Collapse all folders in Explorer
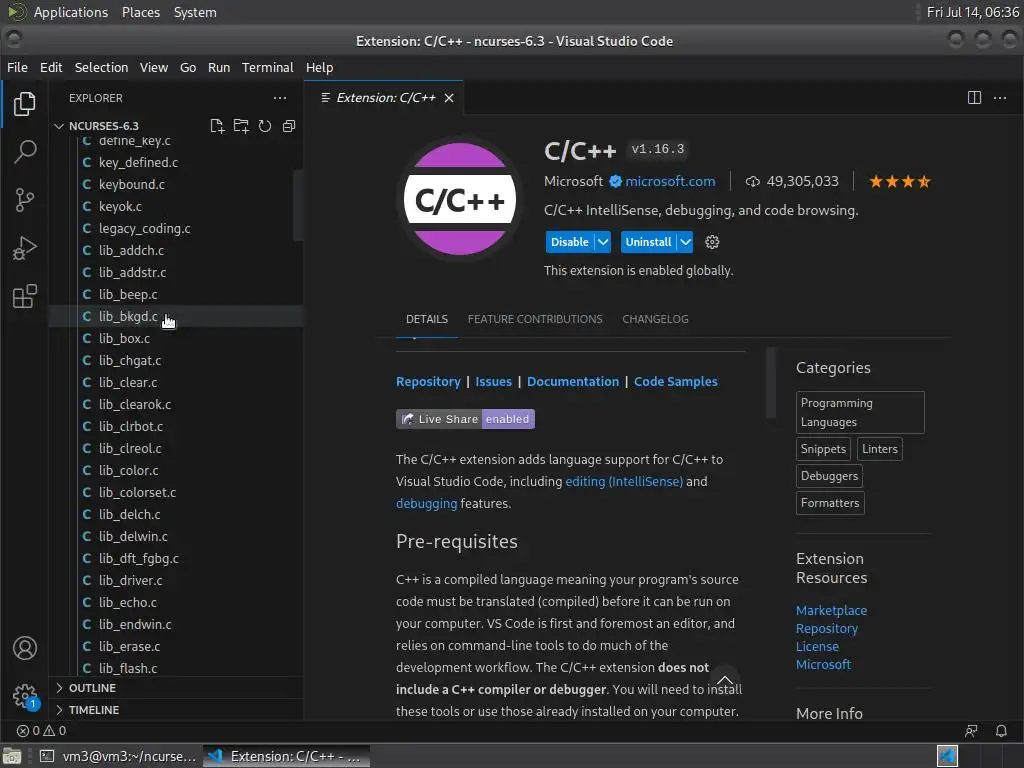The width and height of the screenshot is (1024, 768). click(289, 126)
